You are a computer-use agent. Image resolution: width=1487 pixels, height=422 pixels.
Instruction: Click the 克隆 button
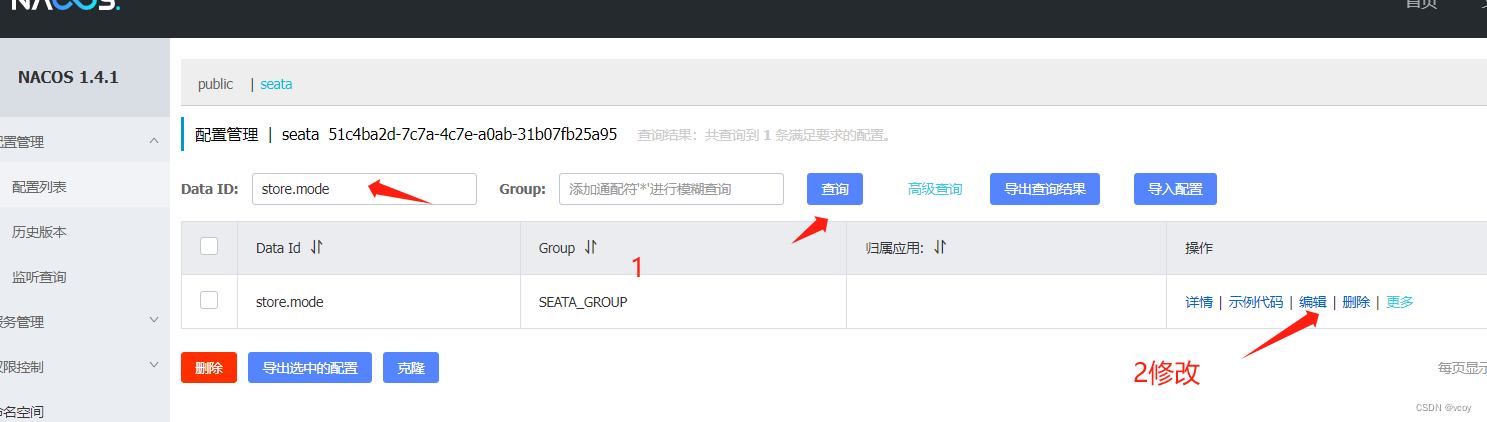coord(411,367)
